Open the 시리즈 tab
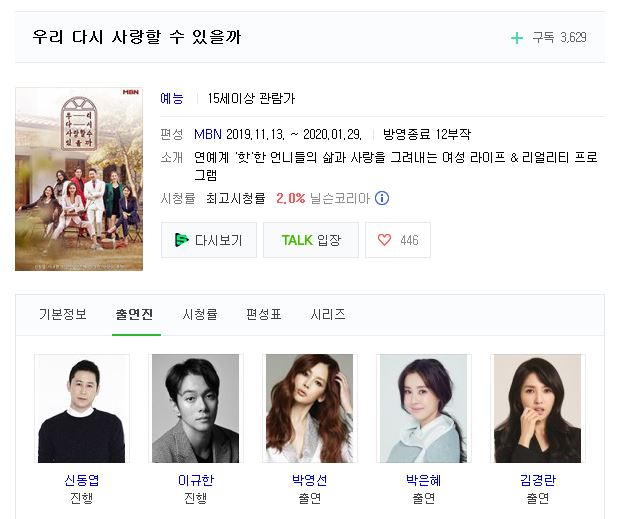 coord(328,314)
